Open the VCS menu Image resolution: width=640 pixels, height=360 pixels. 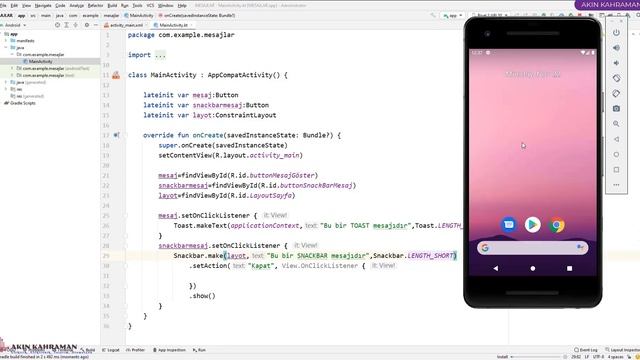tap(150, 6)
